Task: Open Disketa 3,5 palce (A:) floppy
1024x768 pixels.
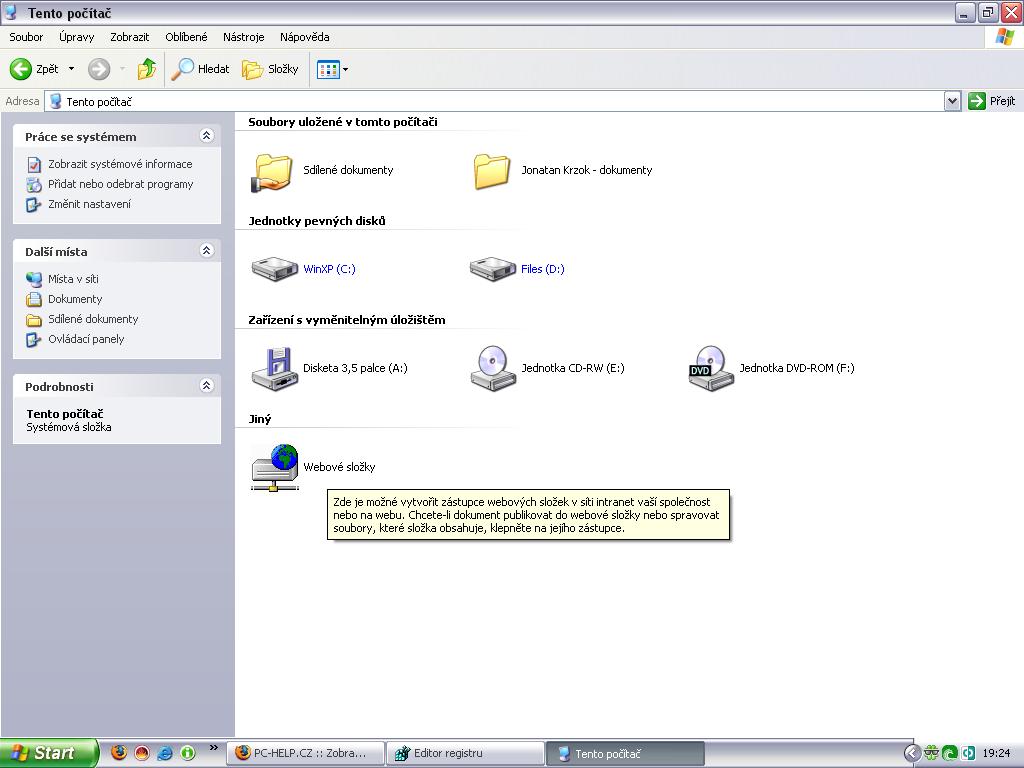Action: [x=274, y=368]
